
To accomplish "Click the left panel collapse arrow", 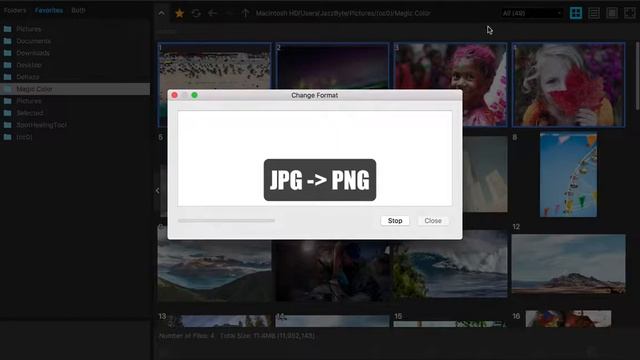I will click(x=158, y=191).
